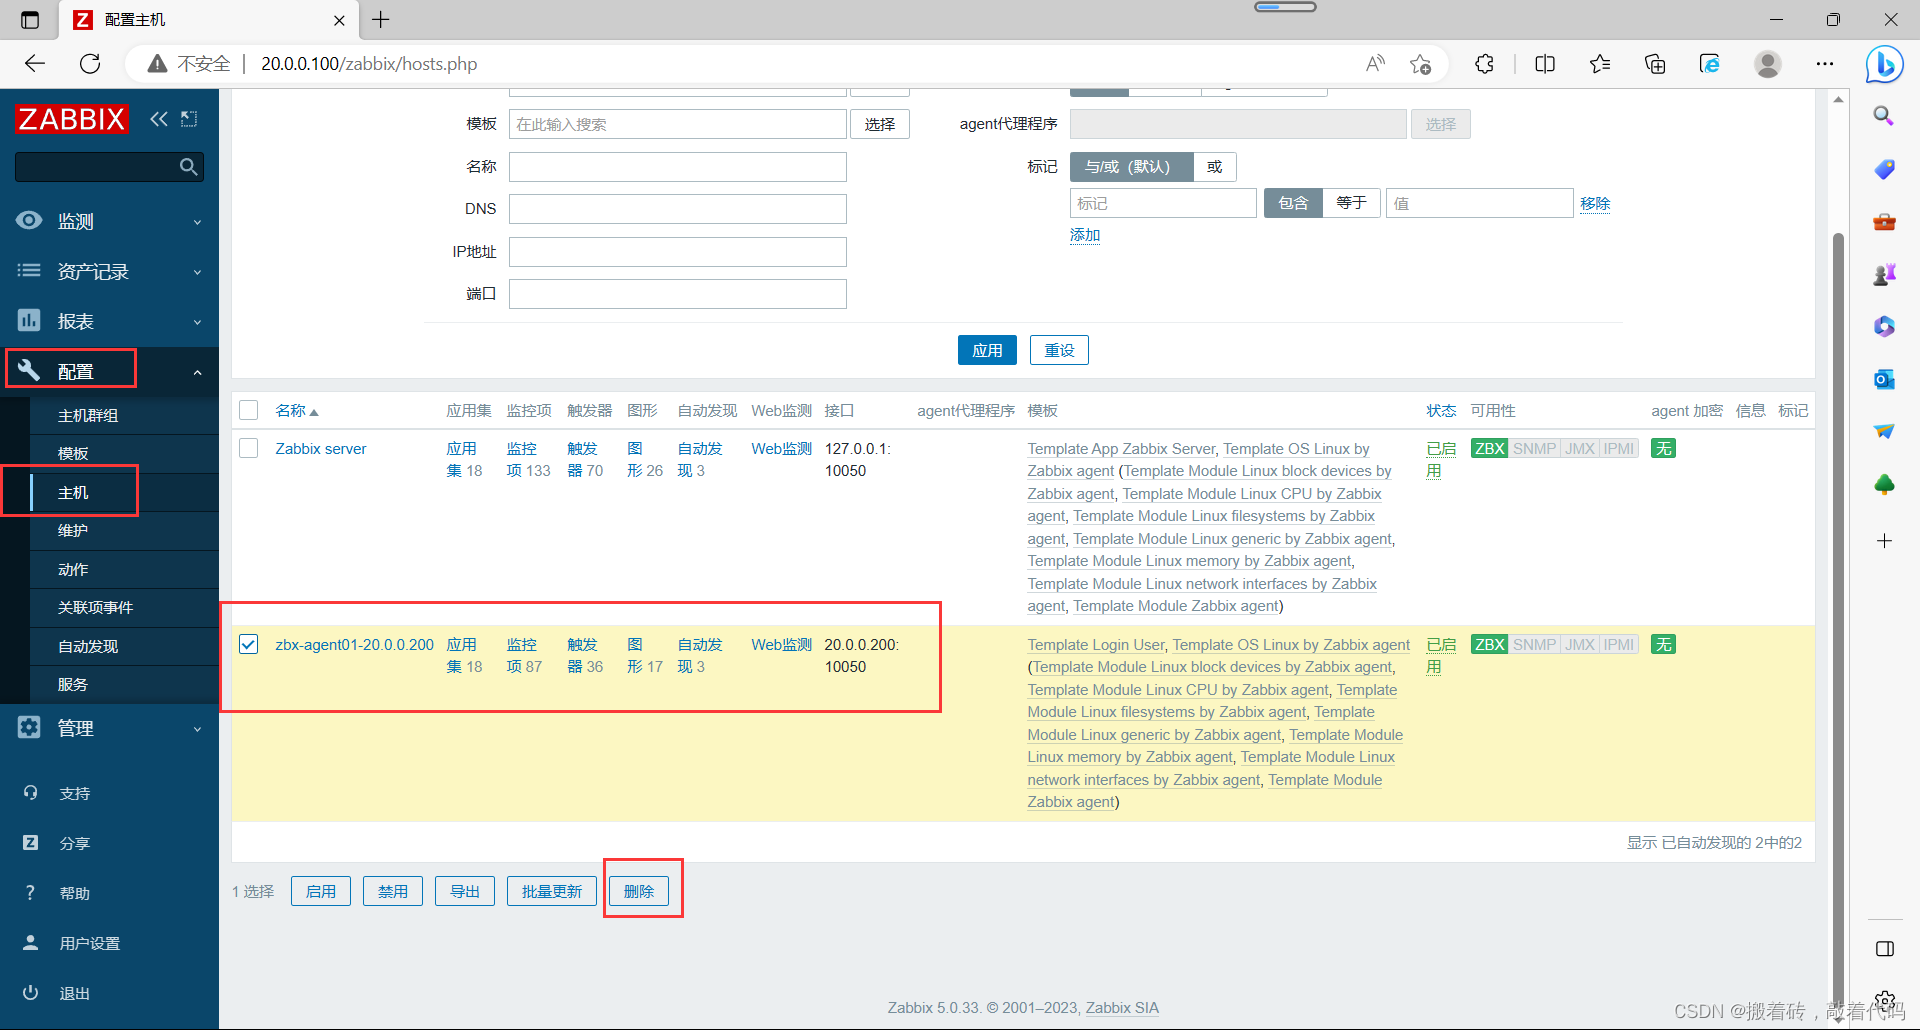The height and width of the screenshot is (1030, 1920).
Task: Click the ZABBIX logo
Action: [71, 119]
